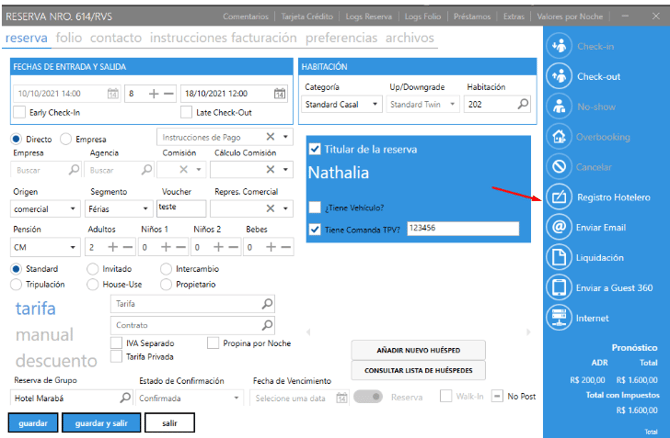Click Enviar a Guest 360 icon
Screen dimensions: 670x438
coord(560,288)
